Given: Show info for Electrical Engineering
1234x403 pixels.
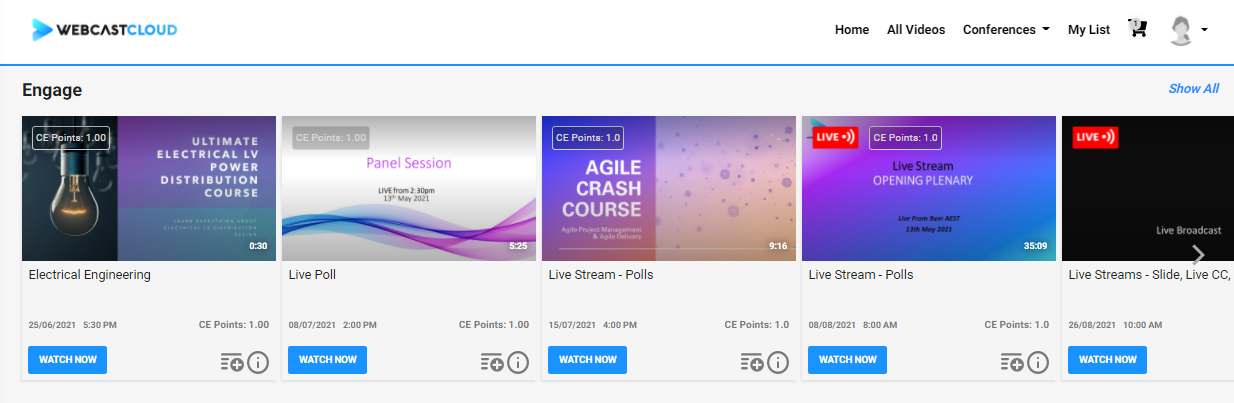Looking at the screenshot, I should coord(257,362).
